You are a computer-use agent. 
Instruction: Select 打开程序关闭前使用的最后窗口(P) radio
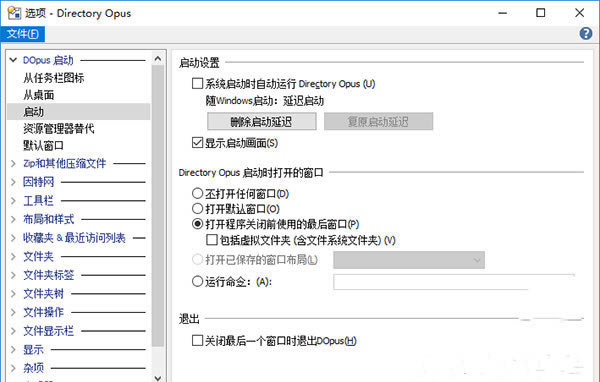click(197, 224)
